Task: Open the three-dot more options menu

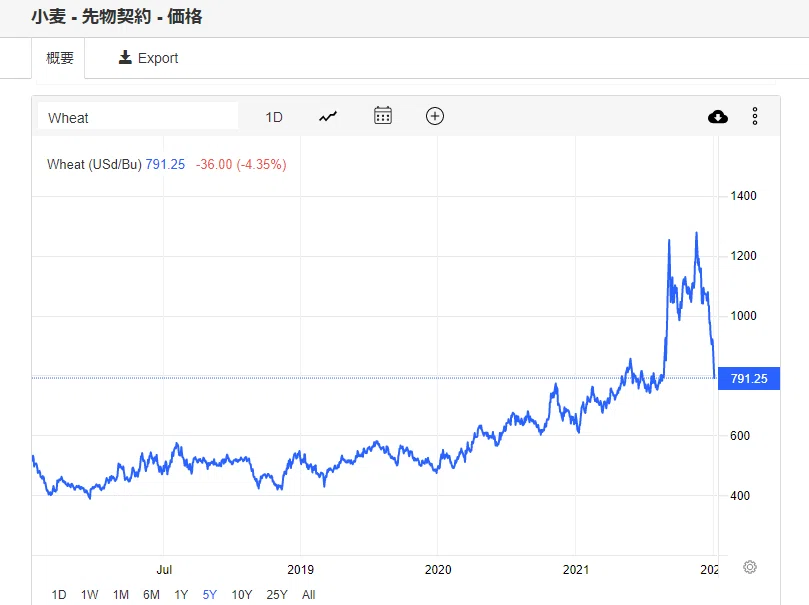Action: tap(755, 116)
